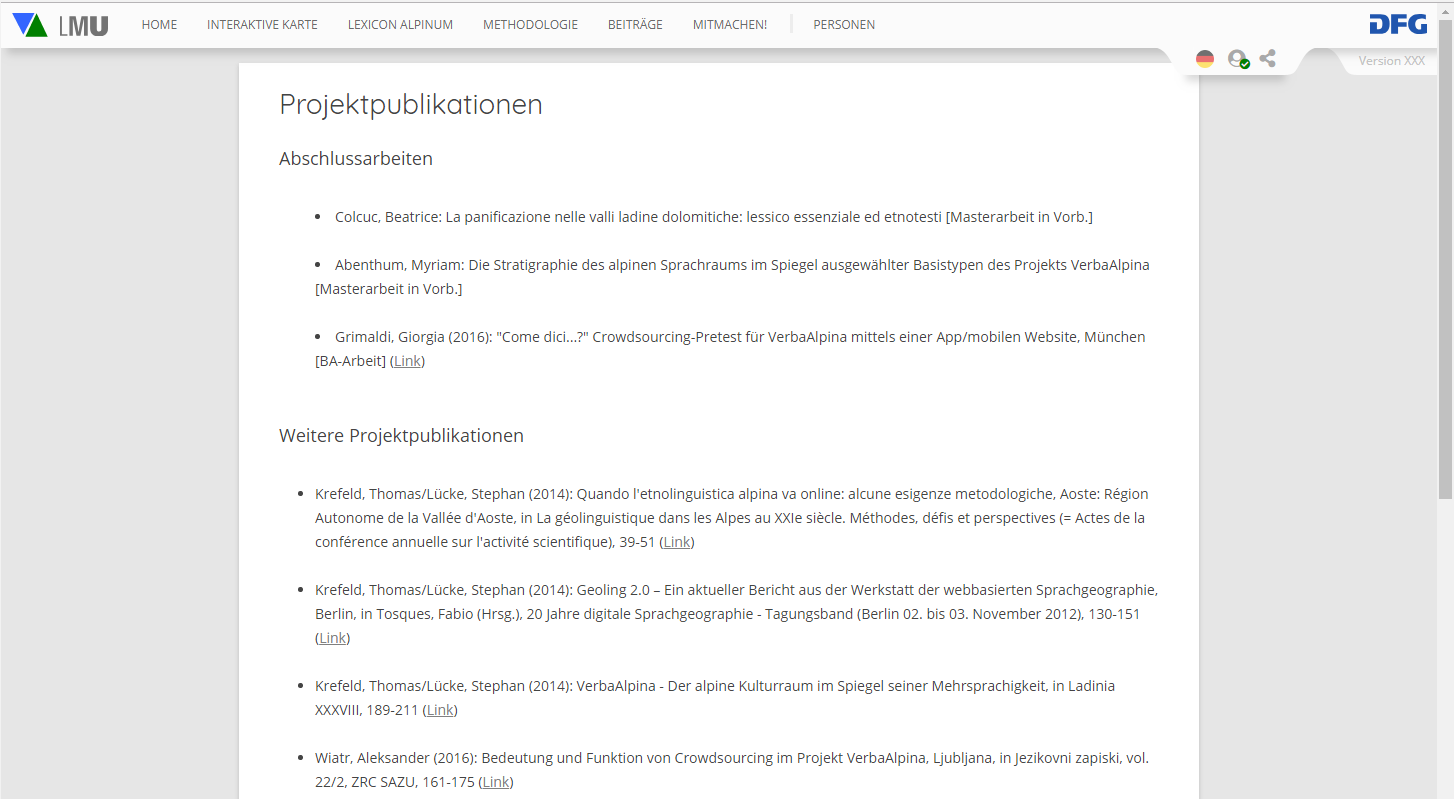Click the VerbaAlpina triangle logo
Screen dimensions: 1454x799
point(30,25)
